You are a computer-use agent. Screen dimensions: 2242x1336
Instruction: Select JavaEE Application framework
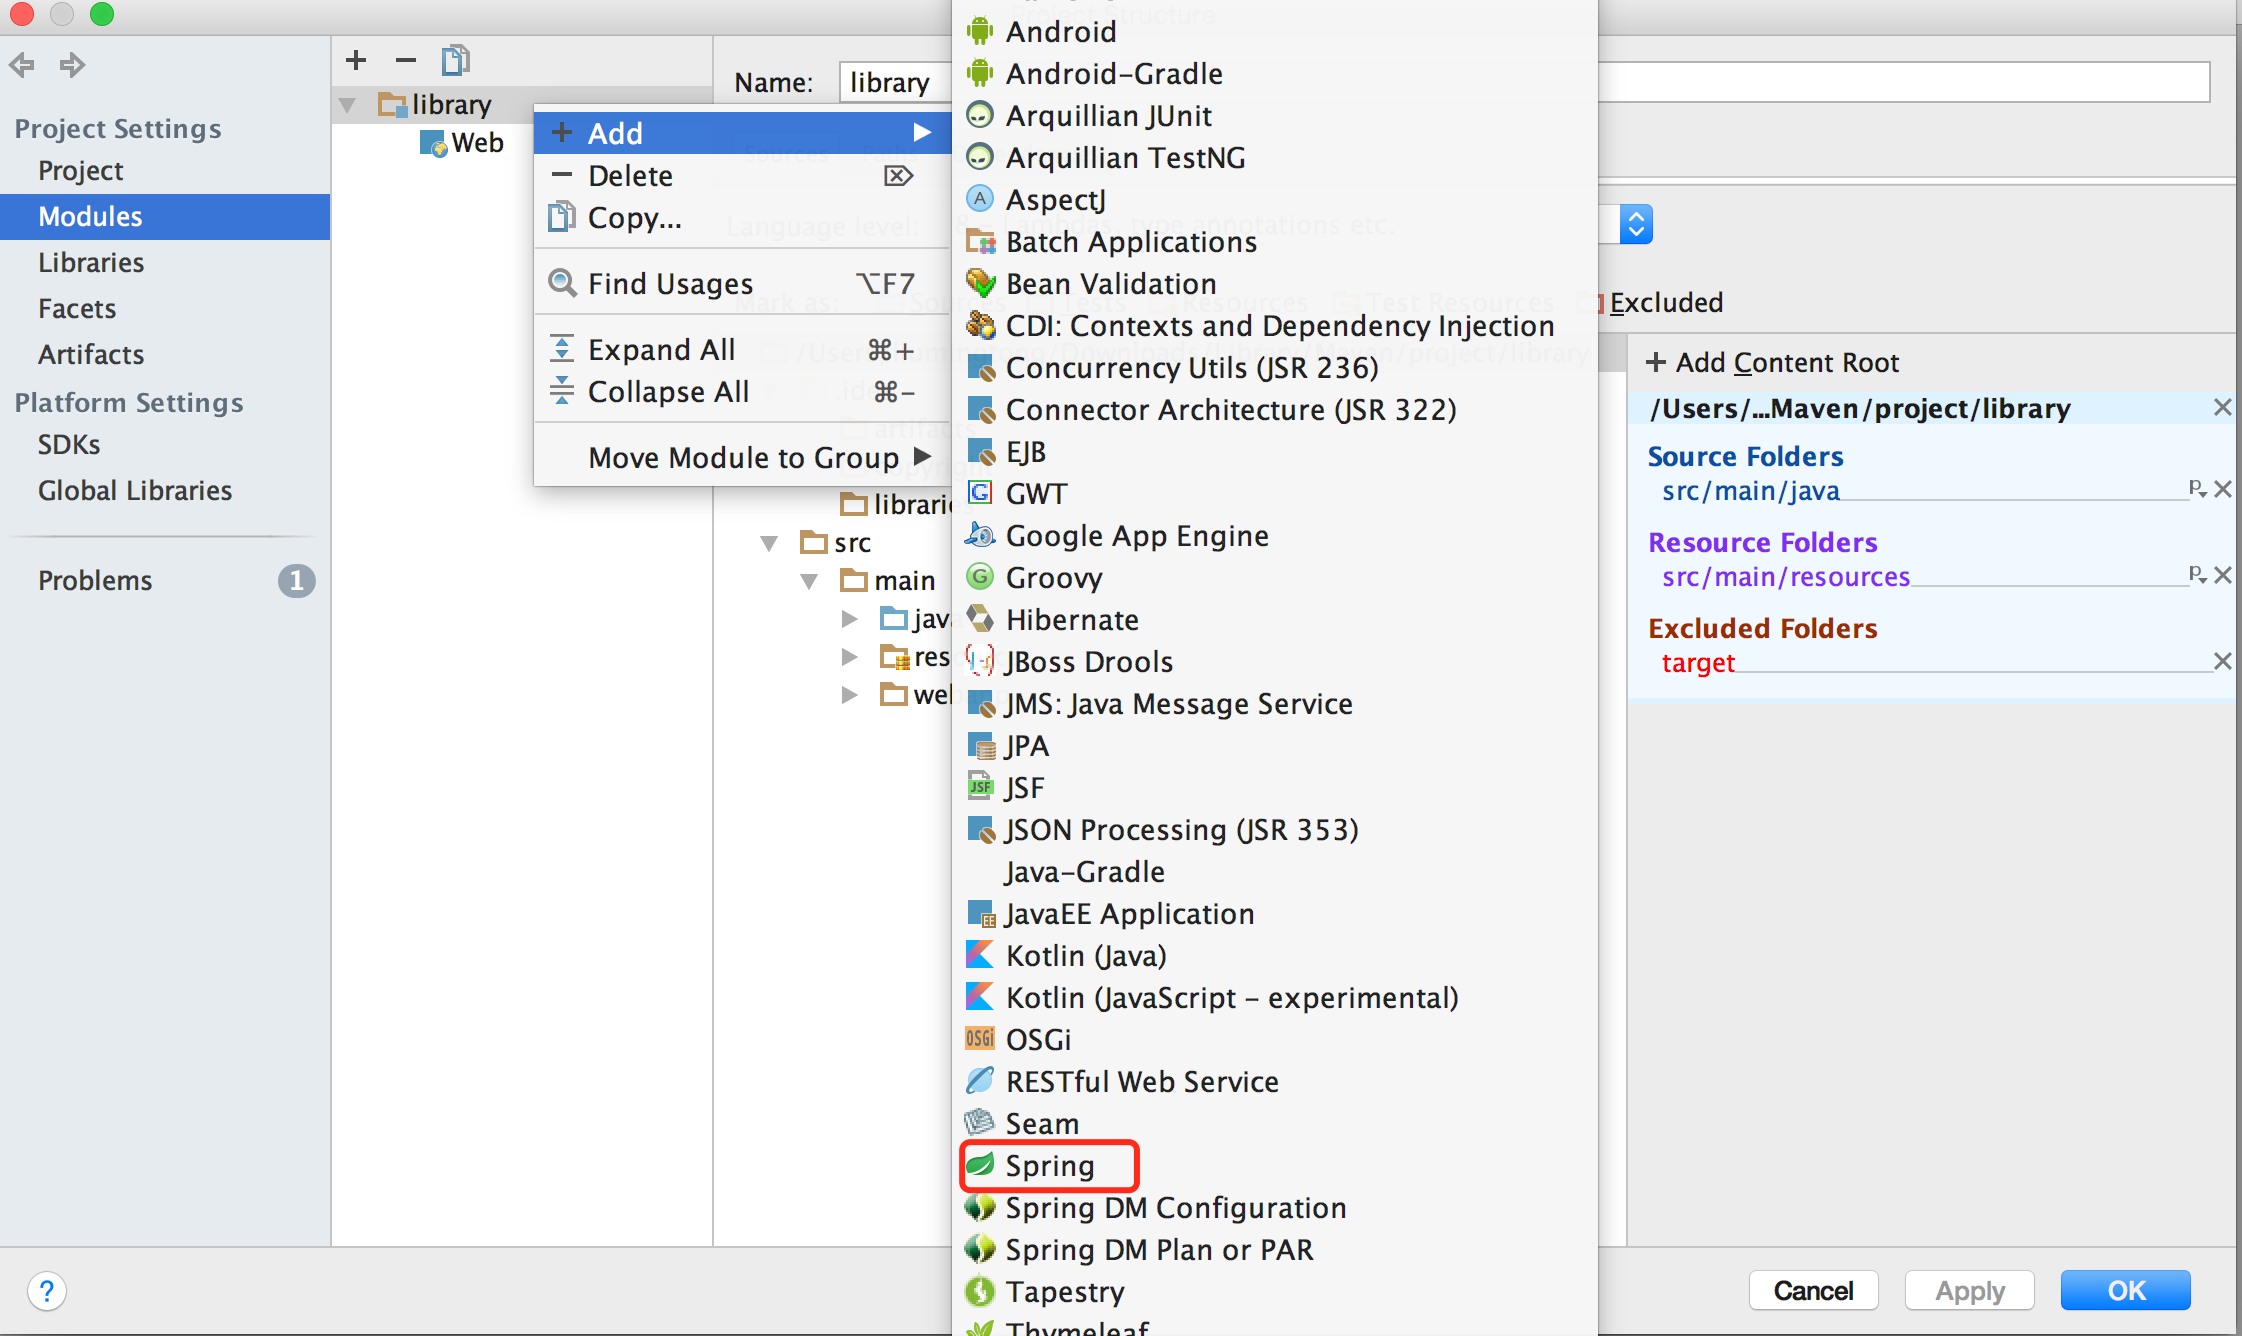(1275, 913)
